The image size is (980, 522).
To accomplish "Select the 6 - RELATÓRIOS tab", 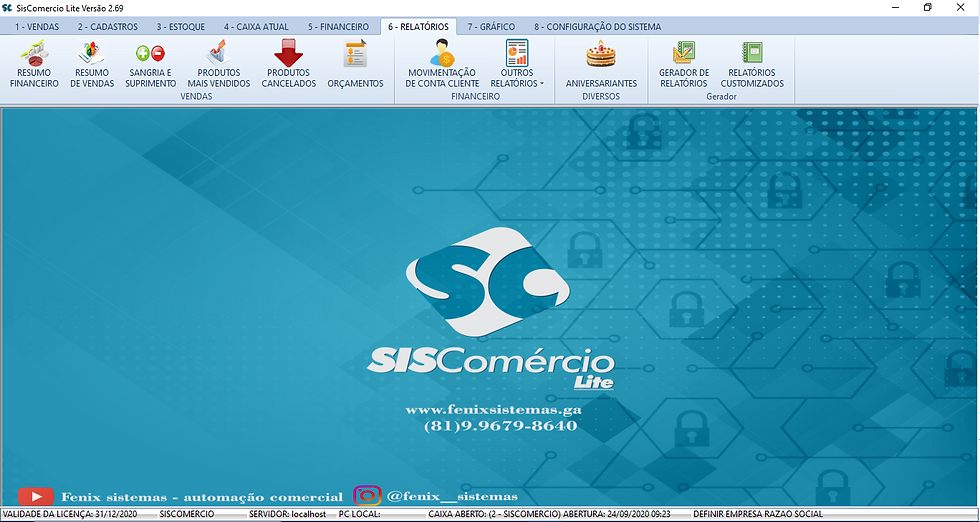I will [418, 26].
